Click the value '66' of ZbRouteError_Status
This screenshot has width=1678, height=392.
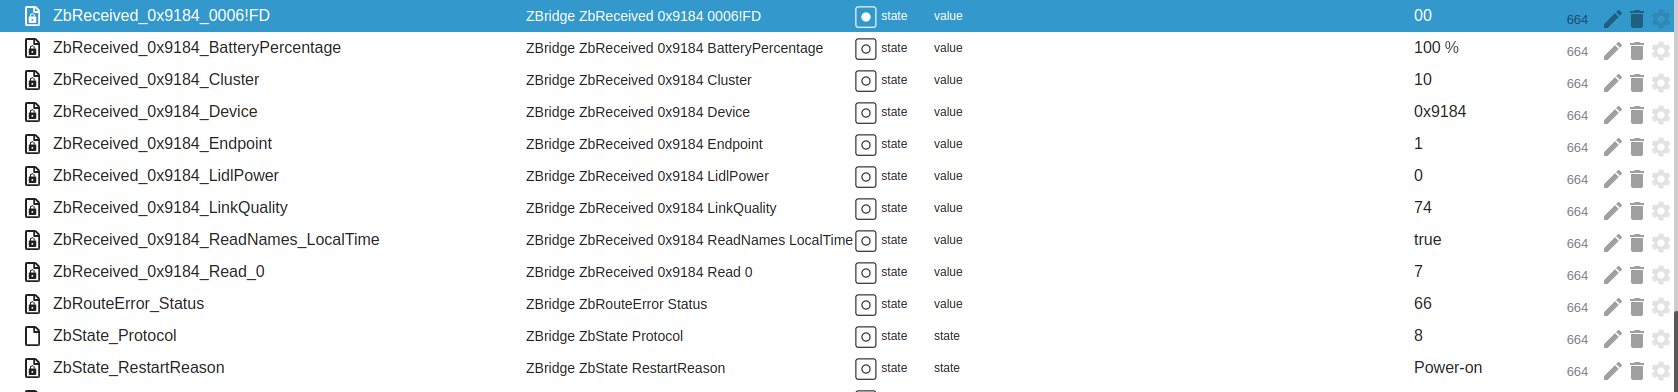point(1423,304)
